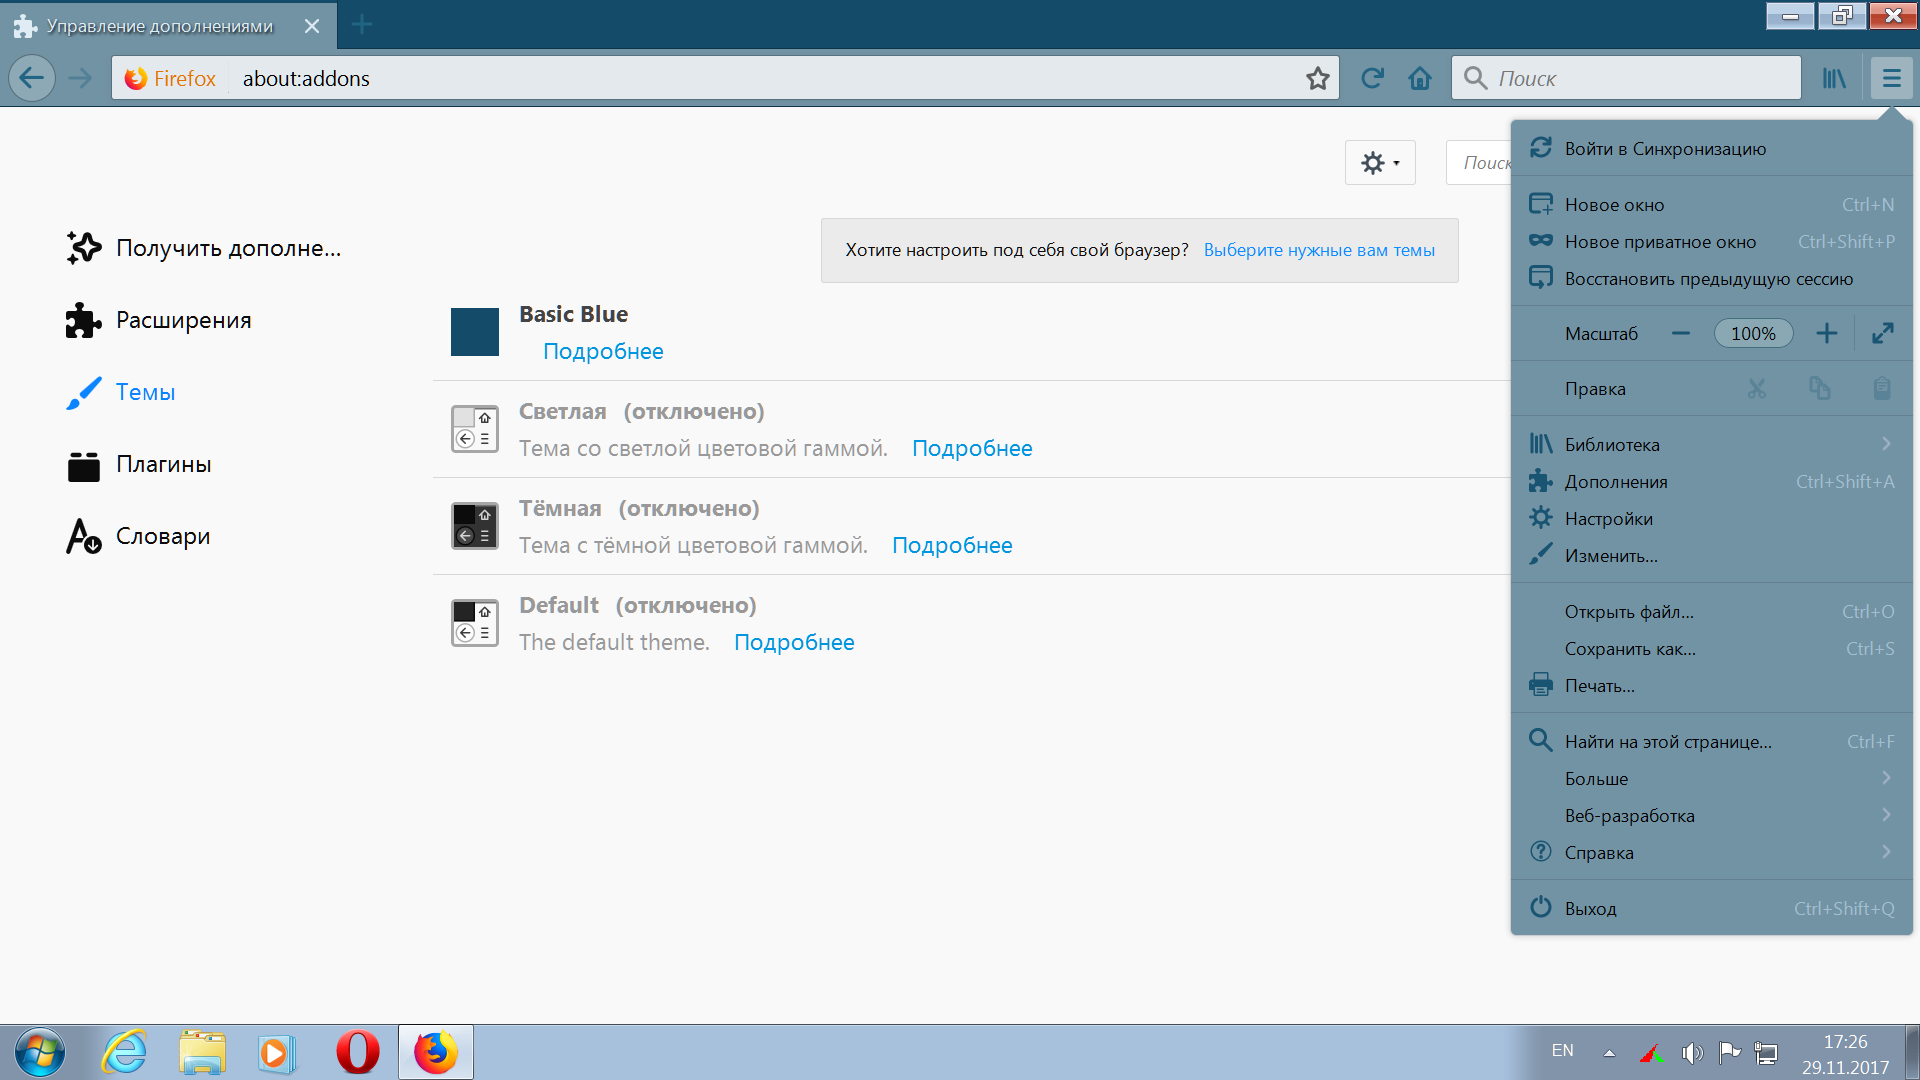Click Войти в Синхронизацию
This screenshot has height=1080, width=1920.
[1711, 148]
